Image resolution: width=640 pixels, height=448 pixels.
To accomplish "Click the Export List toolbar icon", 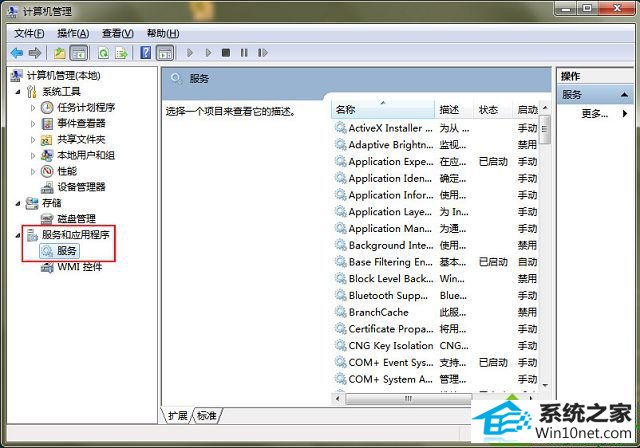I will coord(121,53).
